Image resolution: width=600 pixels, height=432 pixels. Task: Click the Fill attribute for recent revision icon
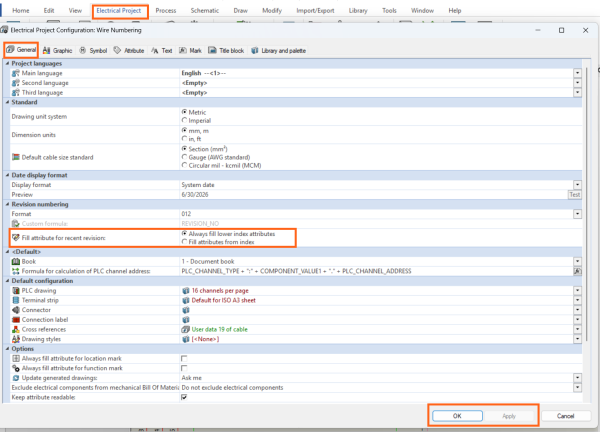16,238
